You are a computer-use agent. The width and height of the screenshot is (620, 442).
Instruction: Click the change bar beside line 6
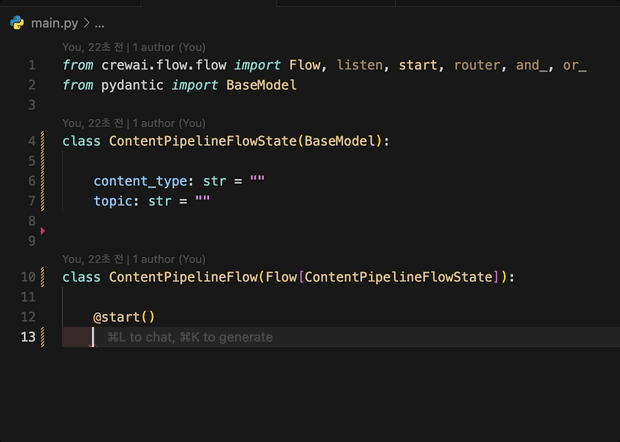click(x=43, y=181)
